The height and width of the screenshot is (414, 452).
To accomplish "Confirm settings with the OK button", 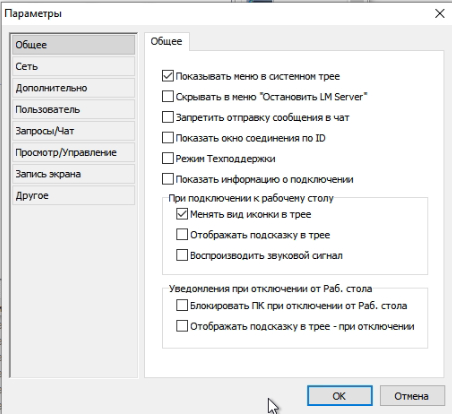I will [x=339, y=396].
